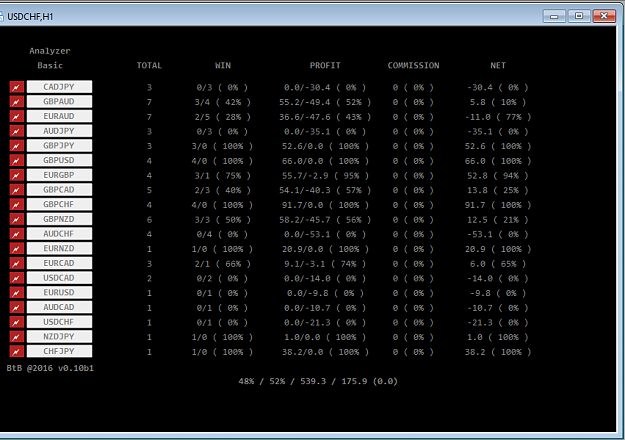The width and height of the screenshot is (625, 440).
Task: Select the GBPJPY symbol button
Action: point(59,146)
